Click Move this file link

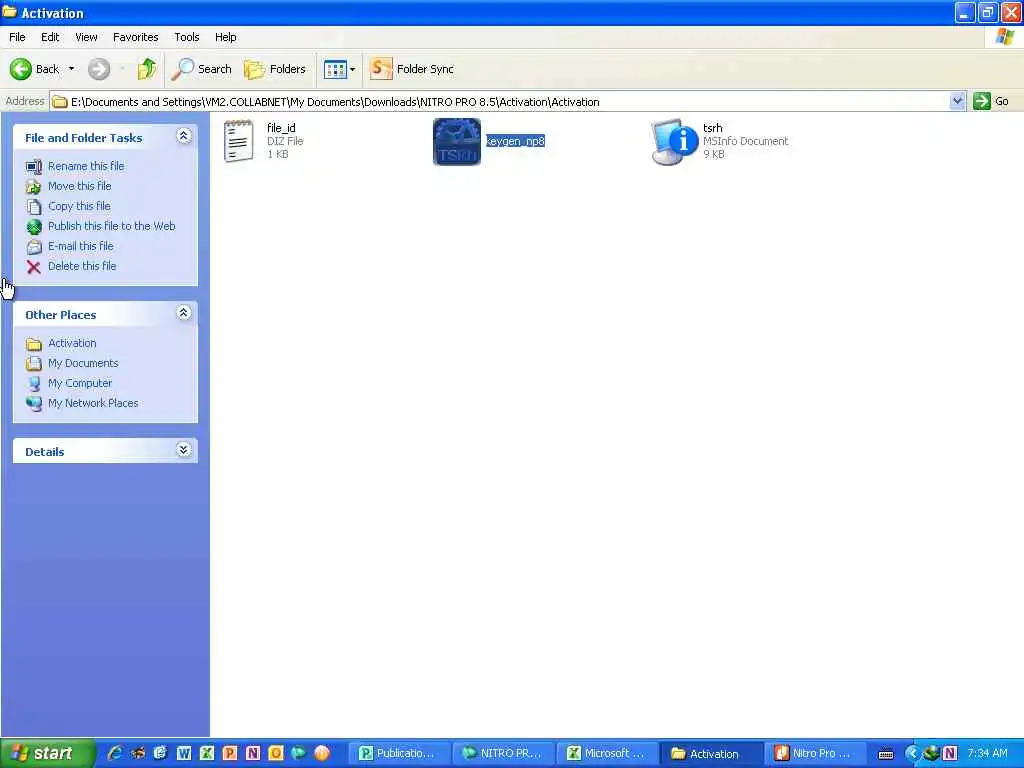pos(80,186)
